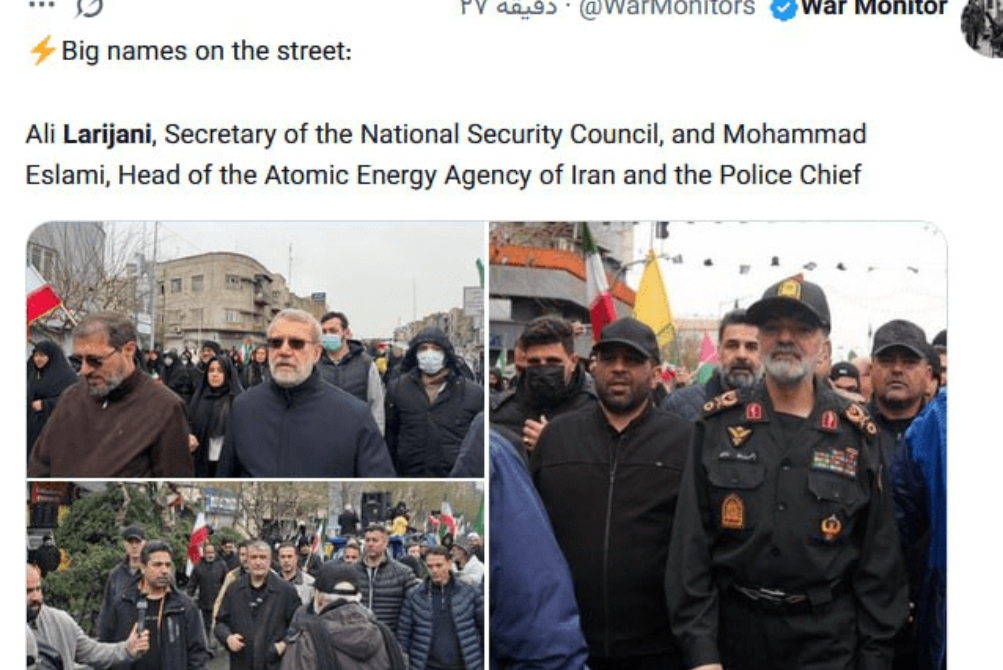Open War Monitor's profile avatar

tap(983, 28)
